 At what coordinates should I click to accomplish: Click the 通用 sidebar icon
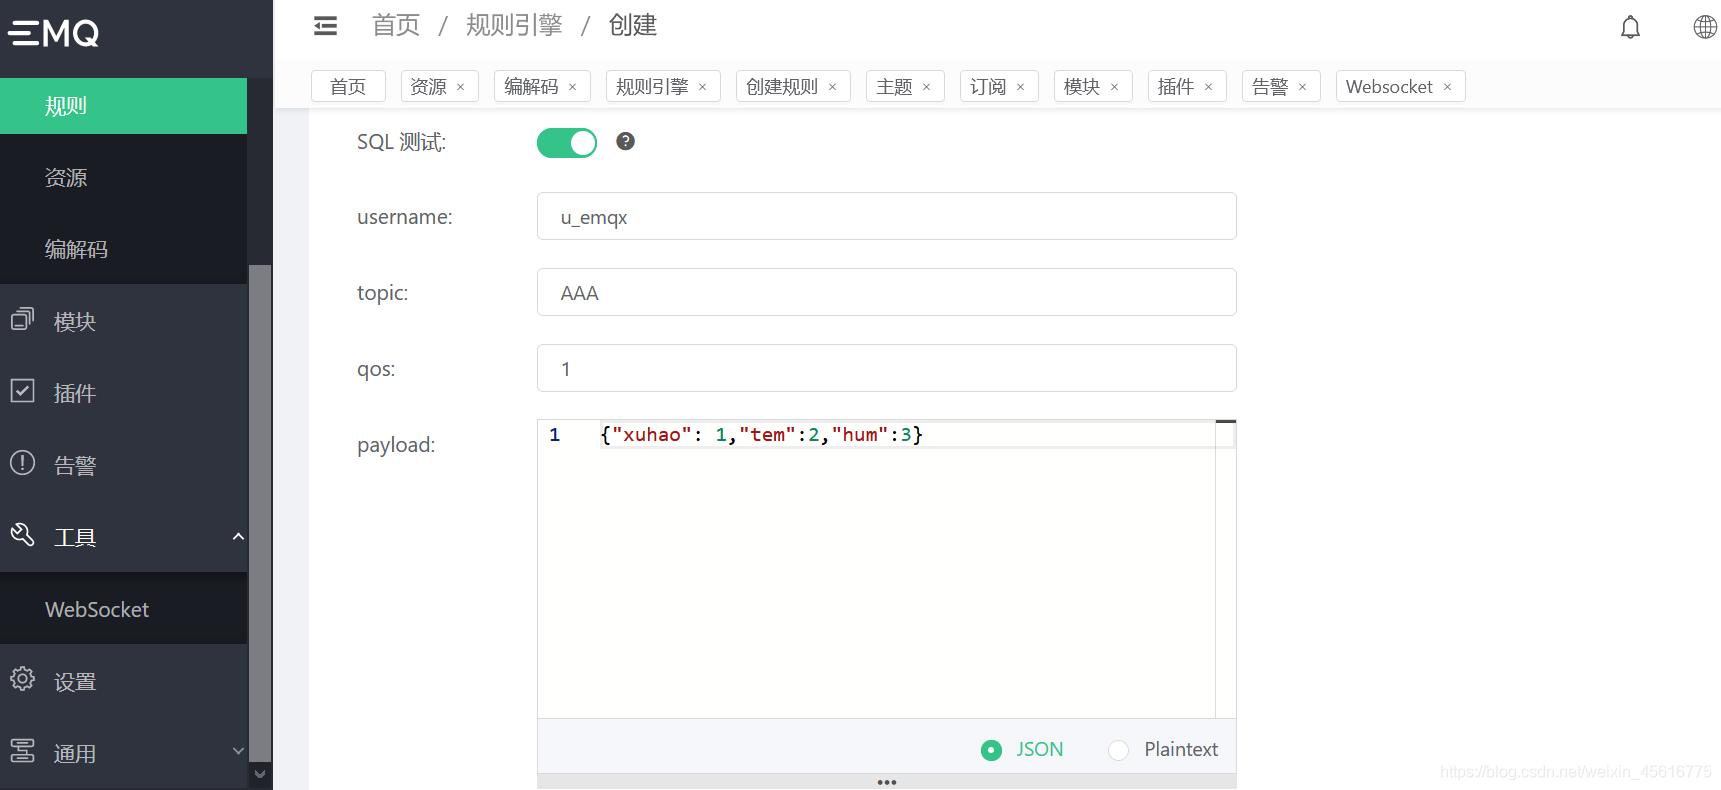tap(22, 751)
